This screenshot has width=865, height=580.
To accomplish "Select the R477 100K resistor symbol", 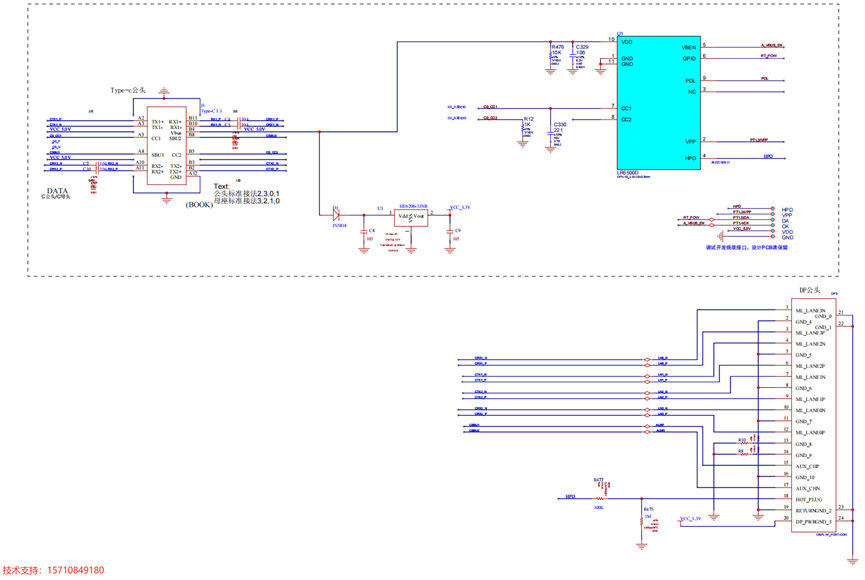I will coord(599,498).
